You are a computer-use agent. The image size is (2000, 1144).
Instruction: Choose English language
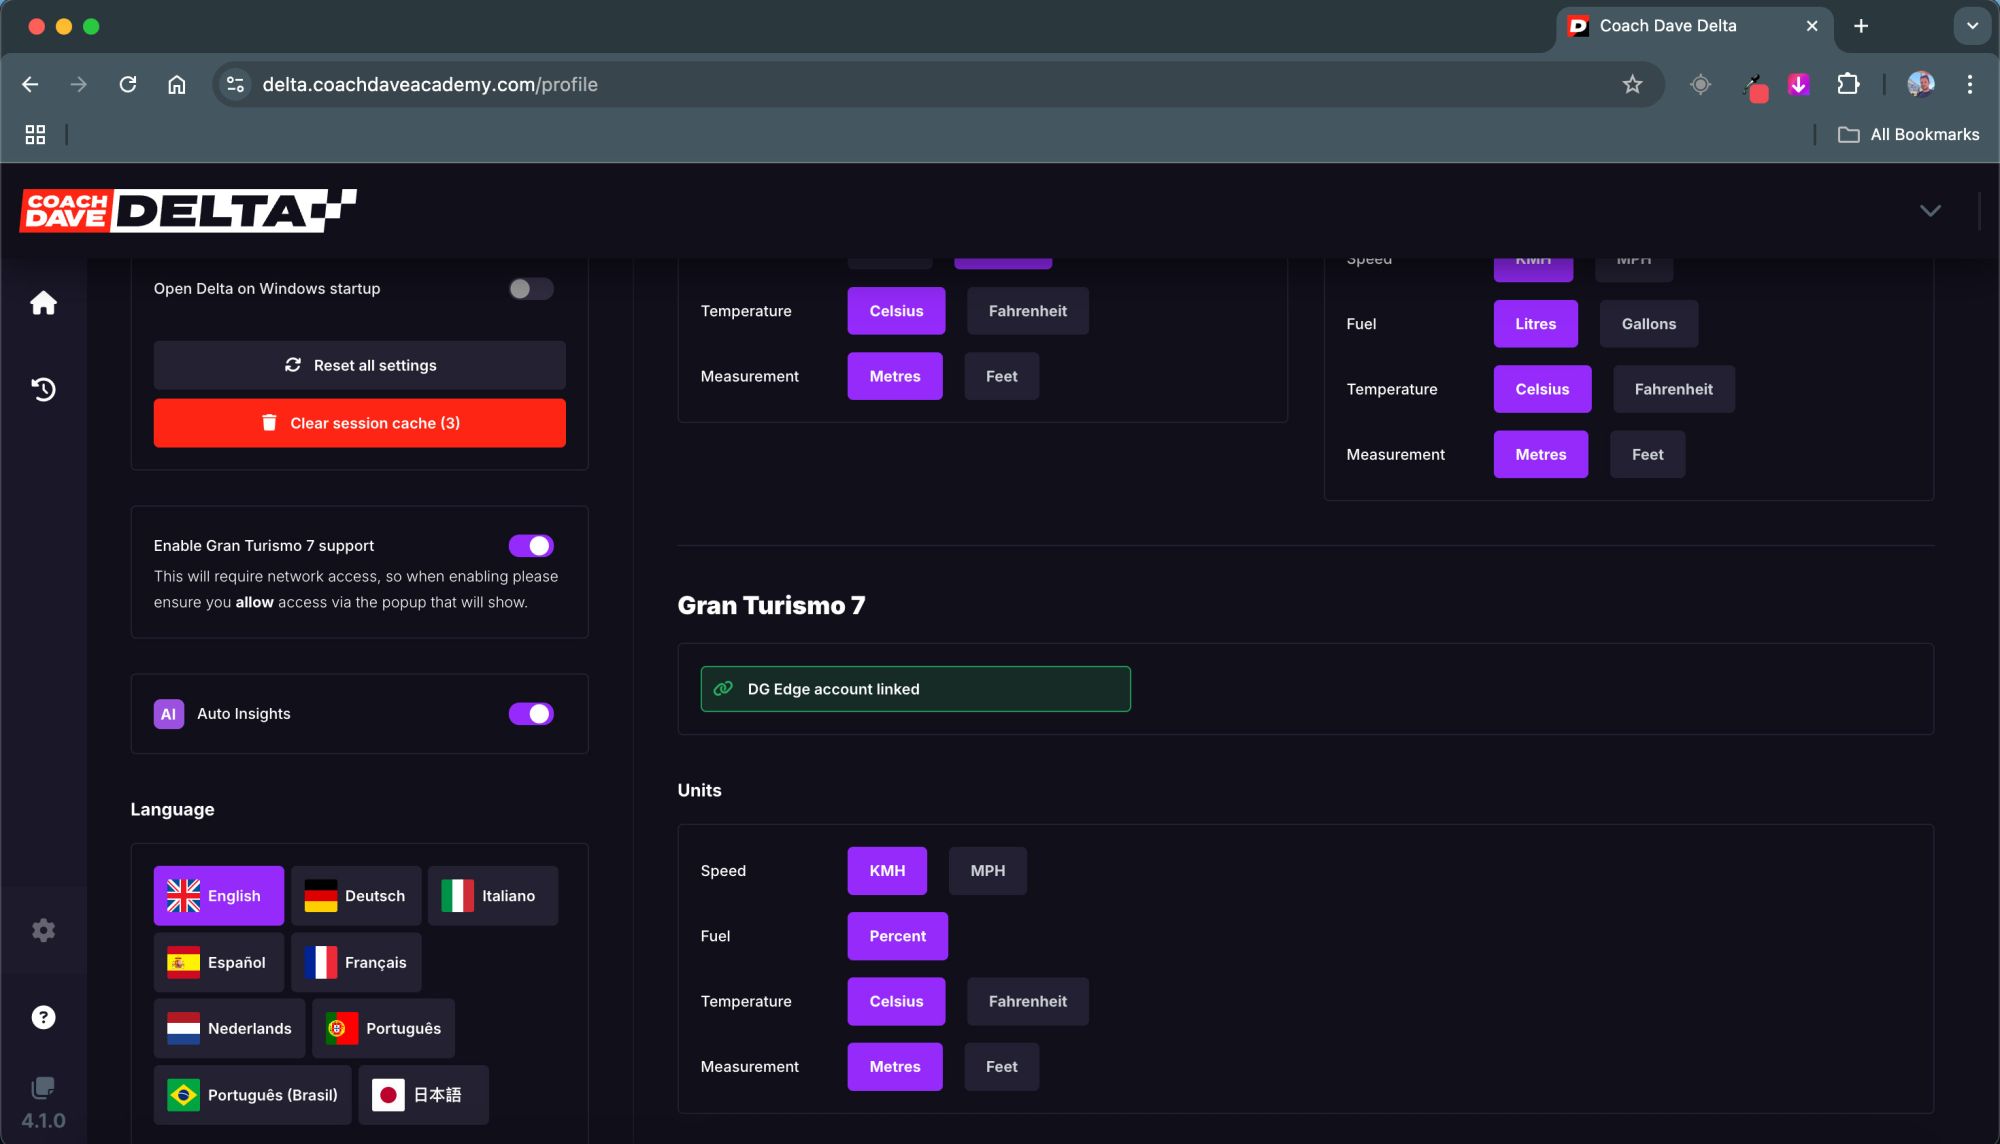point(218,896)
